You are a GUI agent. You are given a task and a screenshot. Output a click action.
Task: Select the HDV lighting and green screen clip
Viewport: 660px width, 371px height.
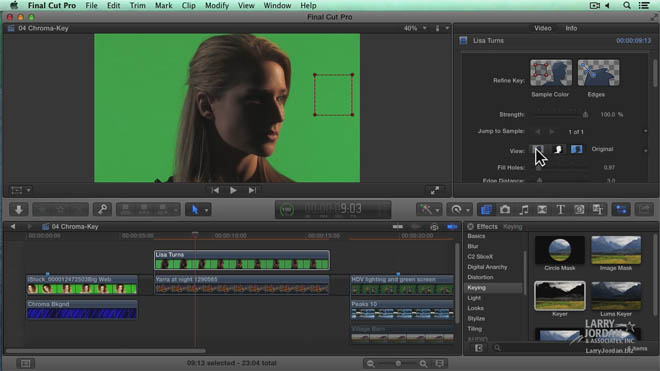pyautogui.click(x=402, y=285)
